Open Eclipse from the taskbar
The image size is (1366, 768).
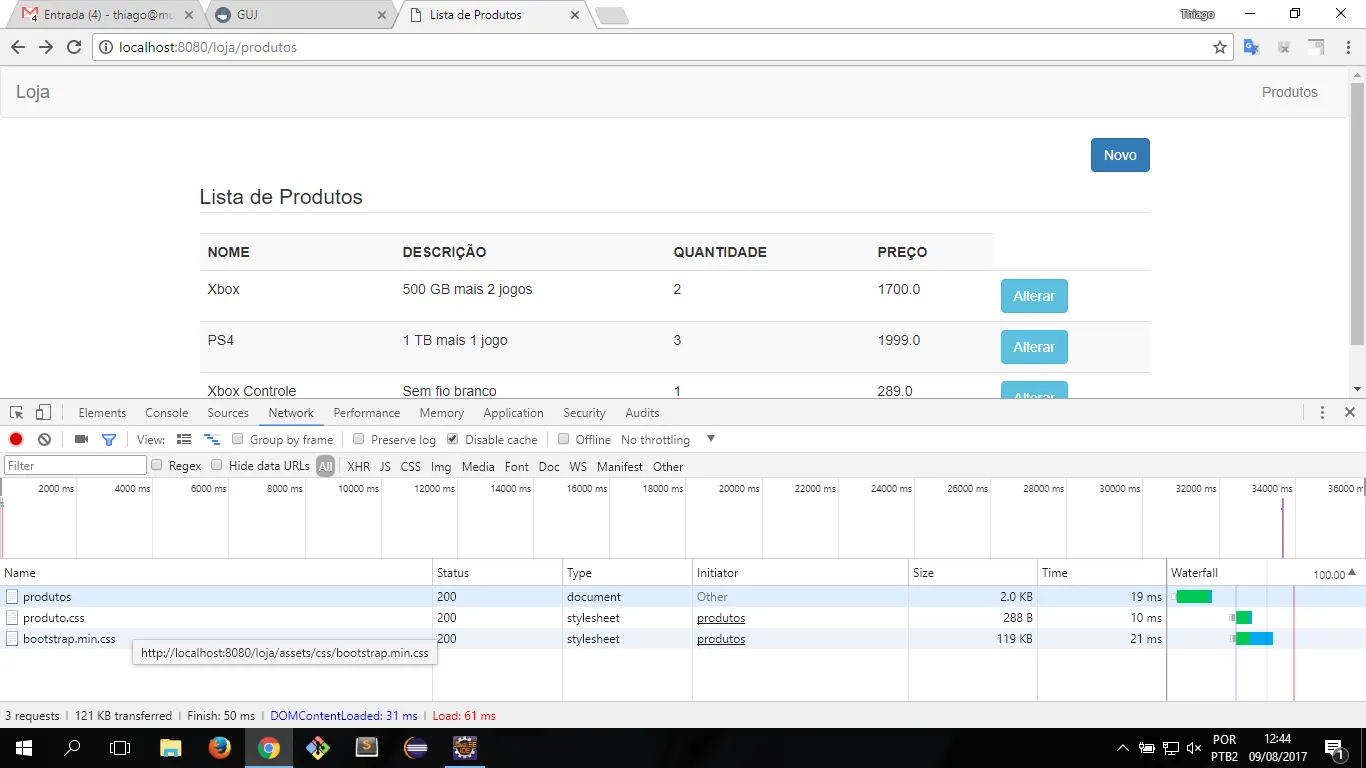416,748
